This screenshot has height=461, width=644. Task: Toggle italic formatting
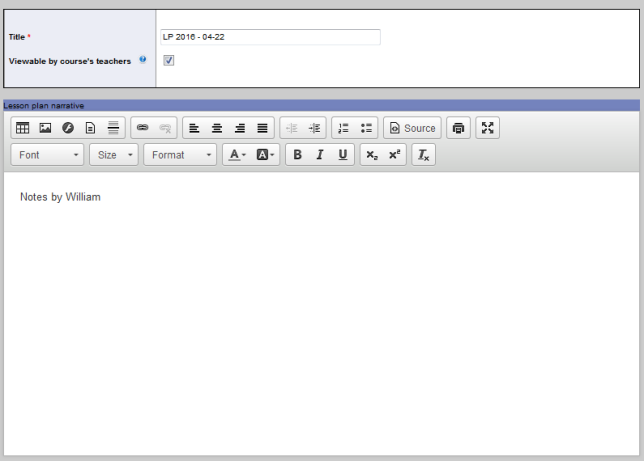320,155
